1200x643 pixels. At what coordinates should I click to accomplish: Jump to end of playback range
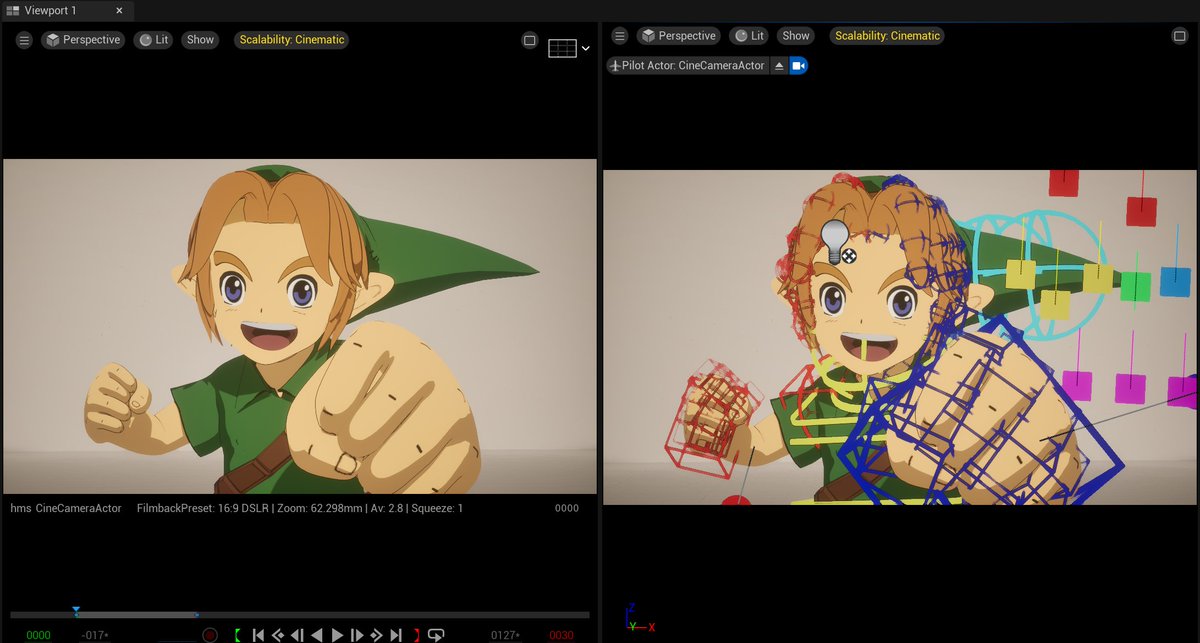(x=396, y=635)
